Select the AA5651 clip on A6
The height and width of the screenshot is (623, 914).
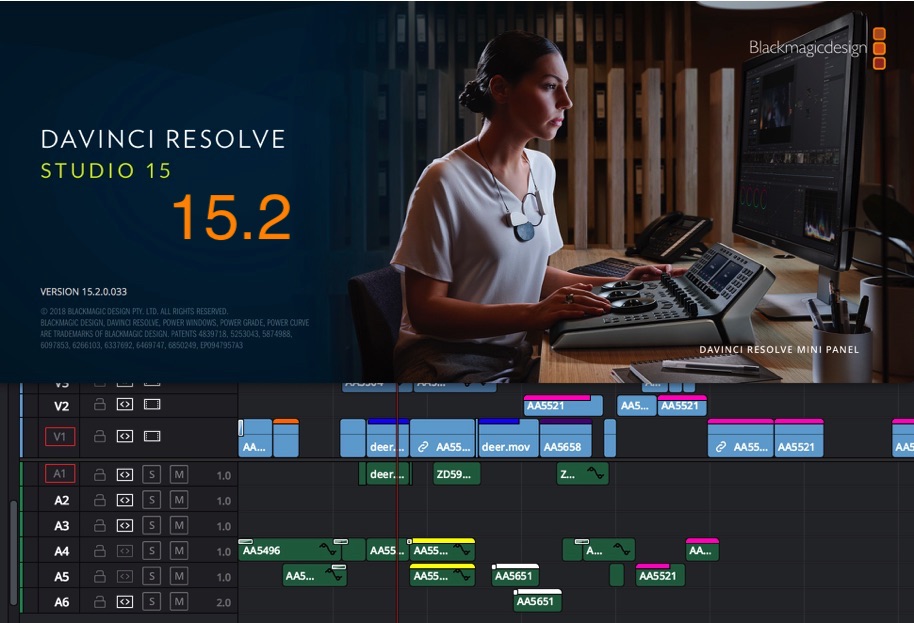coord(538,601)
